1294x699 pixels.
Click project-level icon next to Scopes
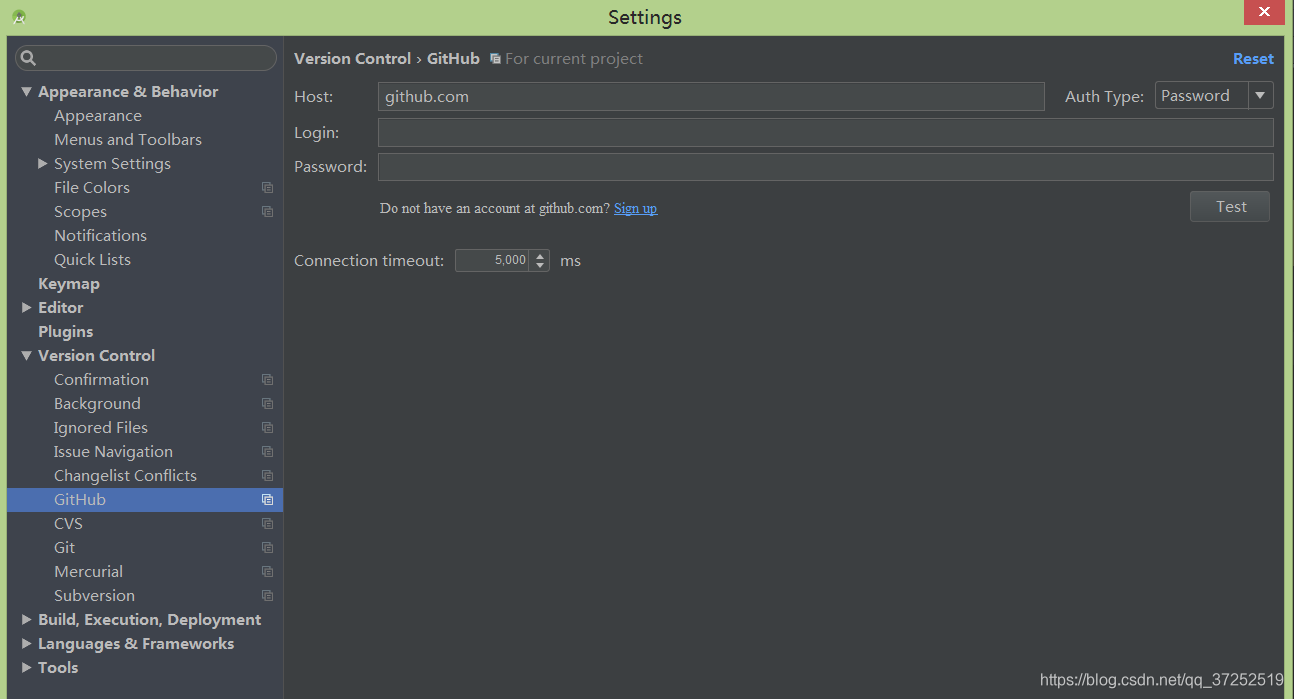267,212
